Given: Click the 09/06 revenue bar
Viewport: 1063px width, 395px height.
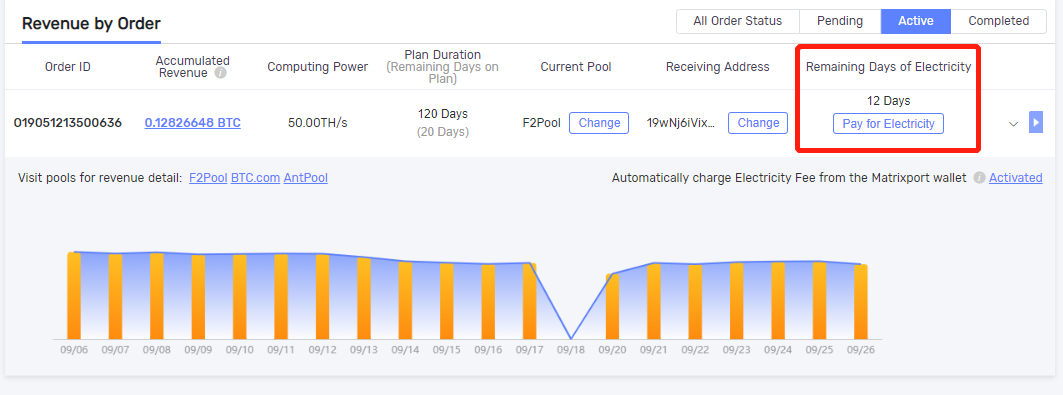Looking at the screenshot, I should coord(74,295).
